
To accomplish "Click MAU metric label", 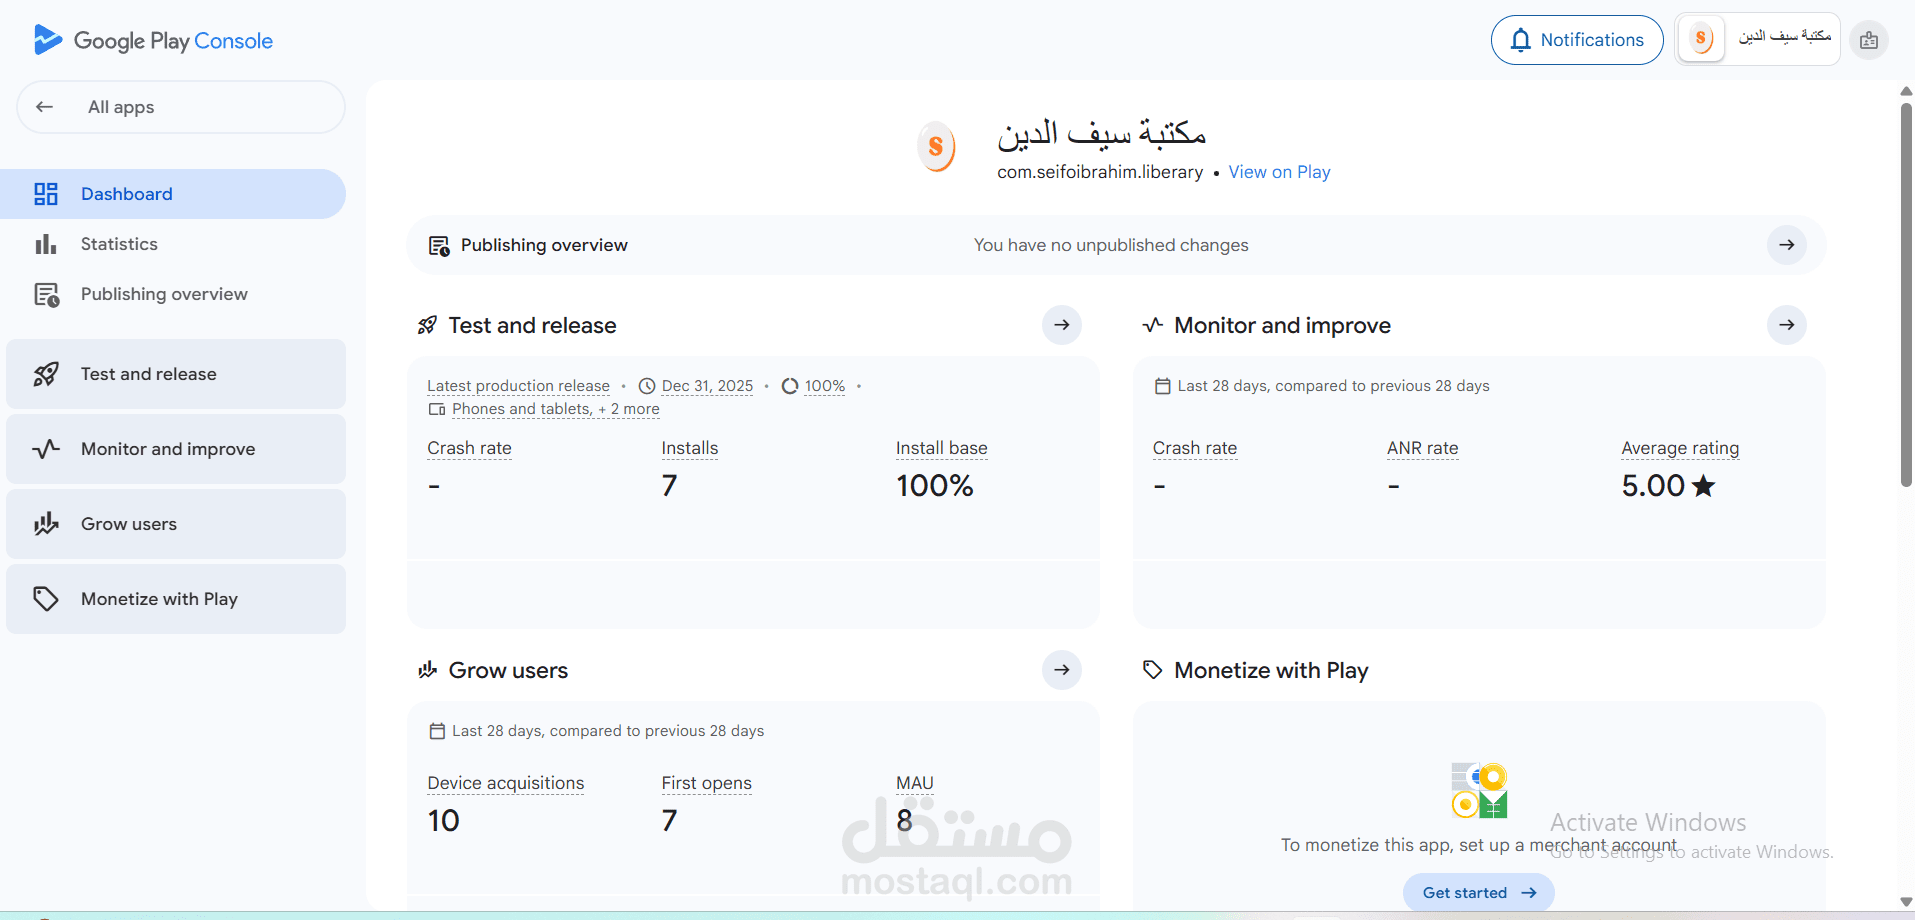I will 914,783.
